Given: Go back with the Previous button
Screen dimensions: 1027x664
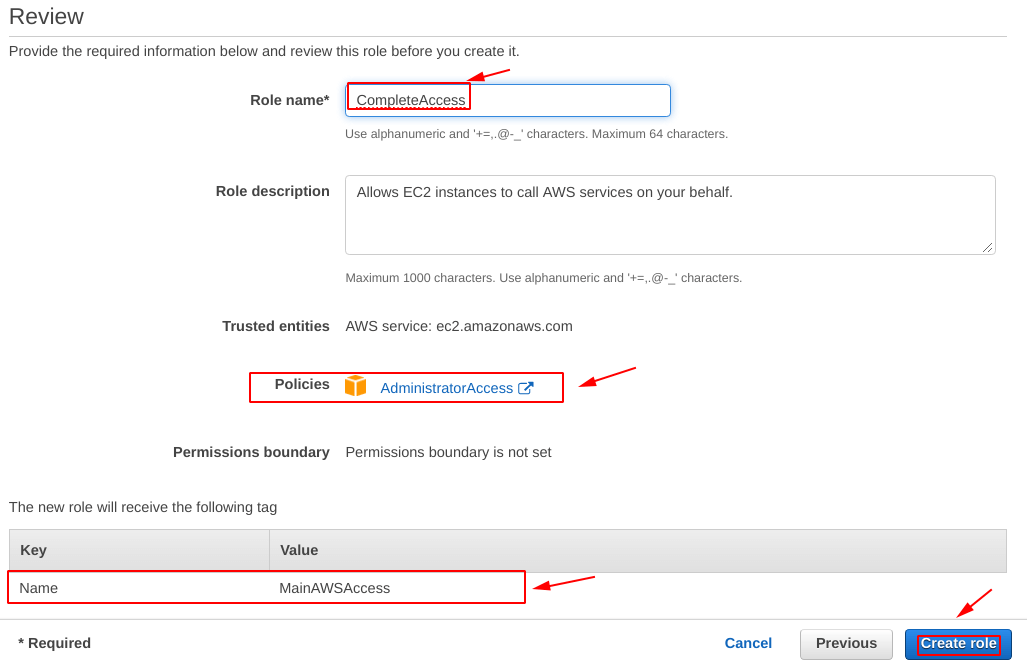Looking at the screenshot, I should [x=846, y=644].
